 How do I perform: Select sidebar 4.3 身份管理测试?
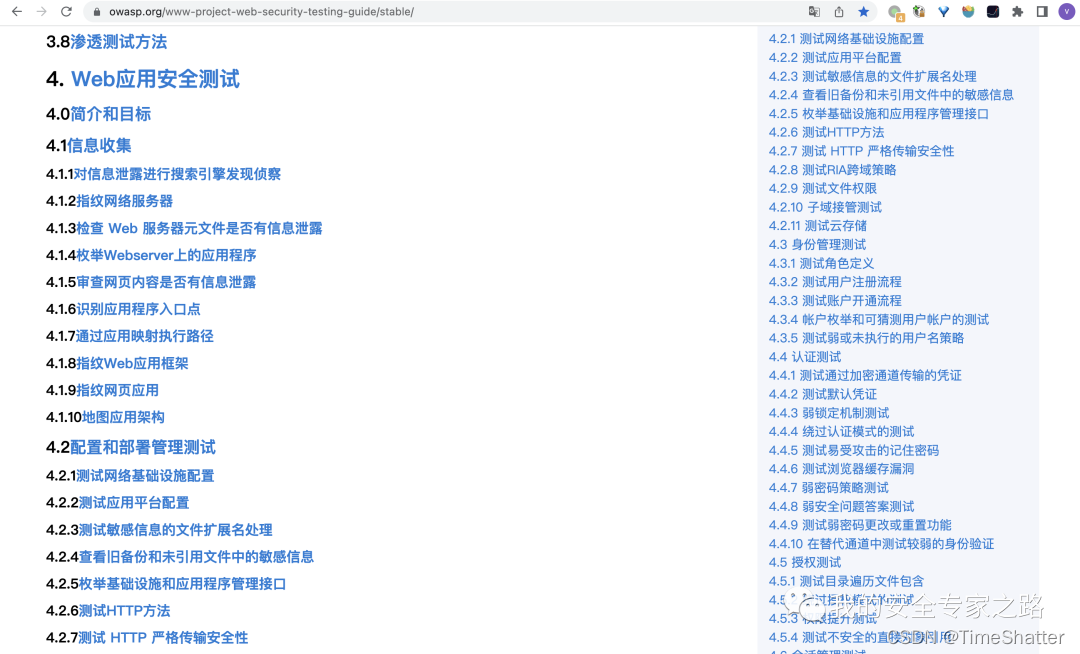(818, 244)
